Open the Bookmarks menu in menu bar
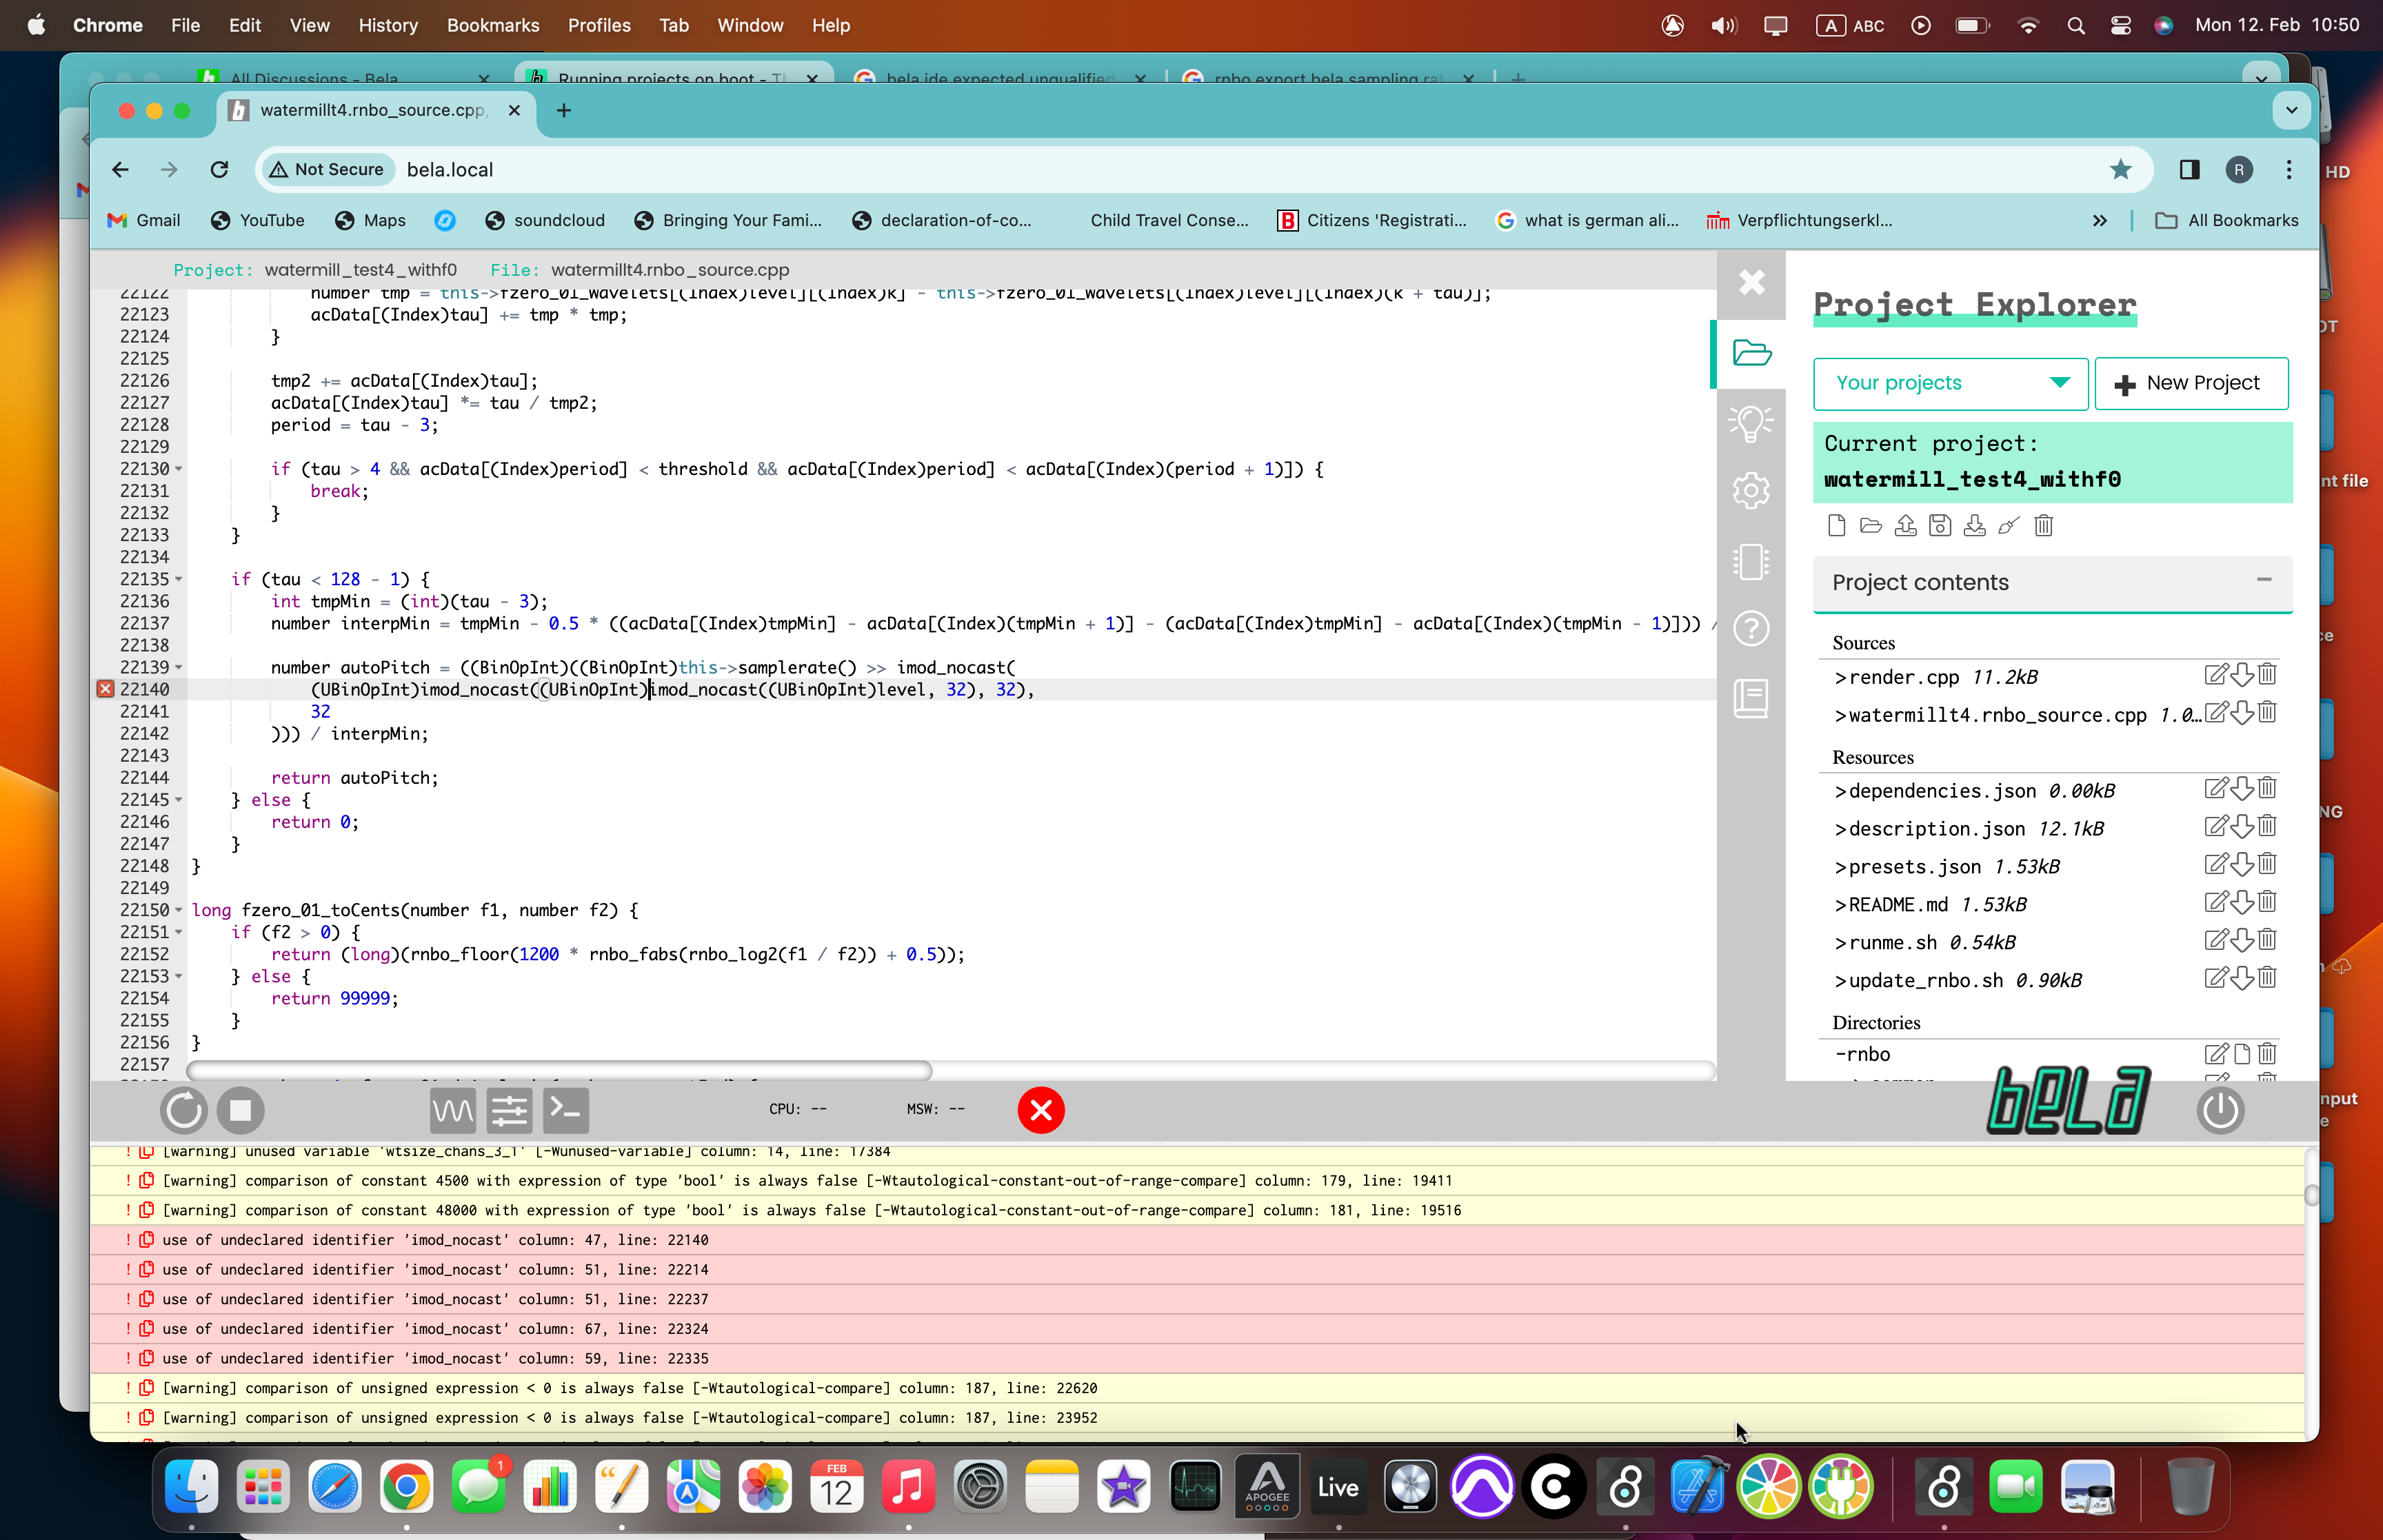Screen dimensions: 2383x1540 point(492,25)
